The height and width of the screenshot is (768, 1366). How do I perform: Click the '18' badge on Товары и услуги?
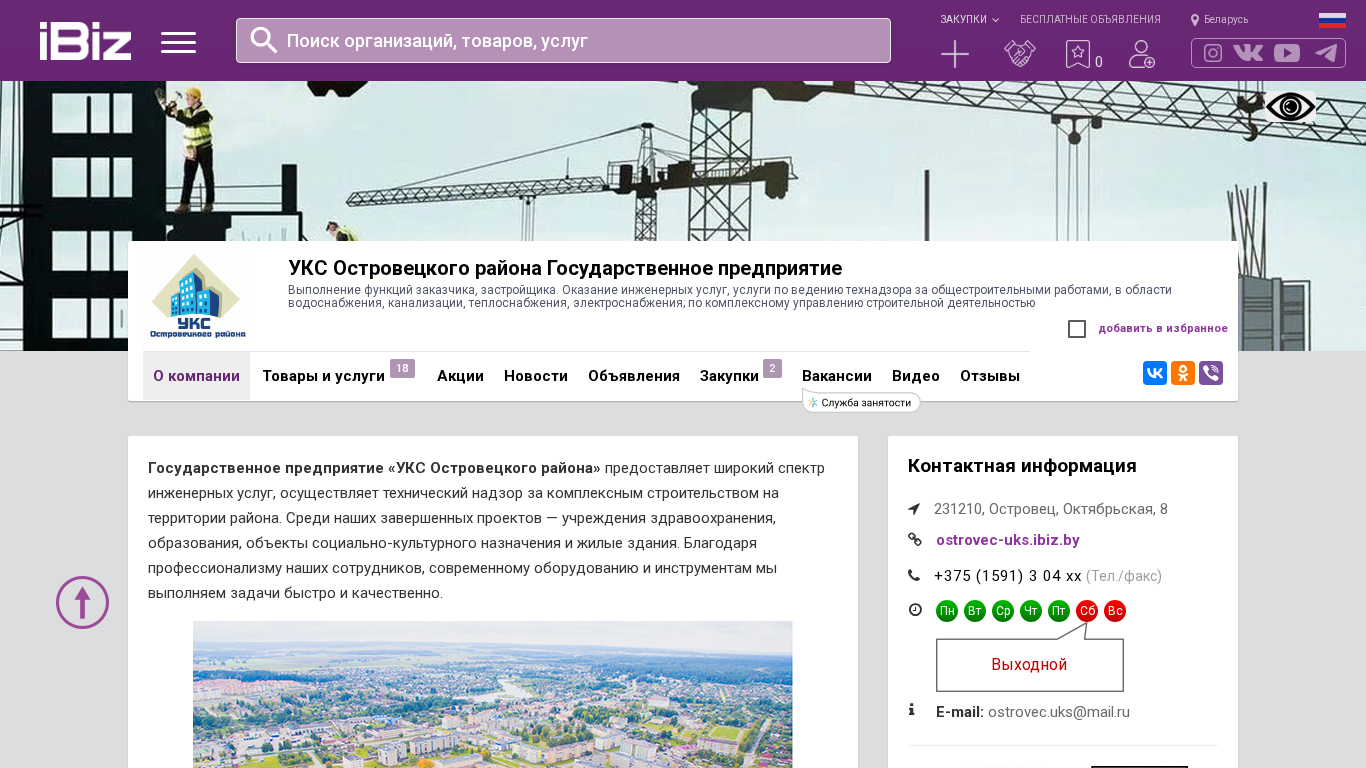point(402,368)
